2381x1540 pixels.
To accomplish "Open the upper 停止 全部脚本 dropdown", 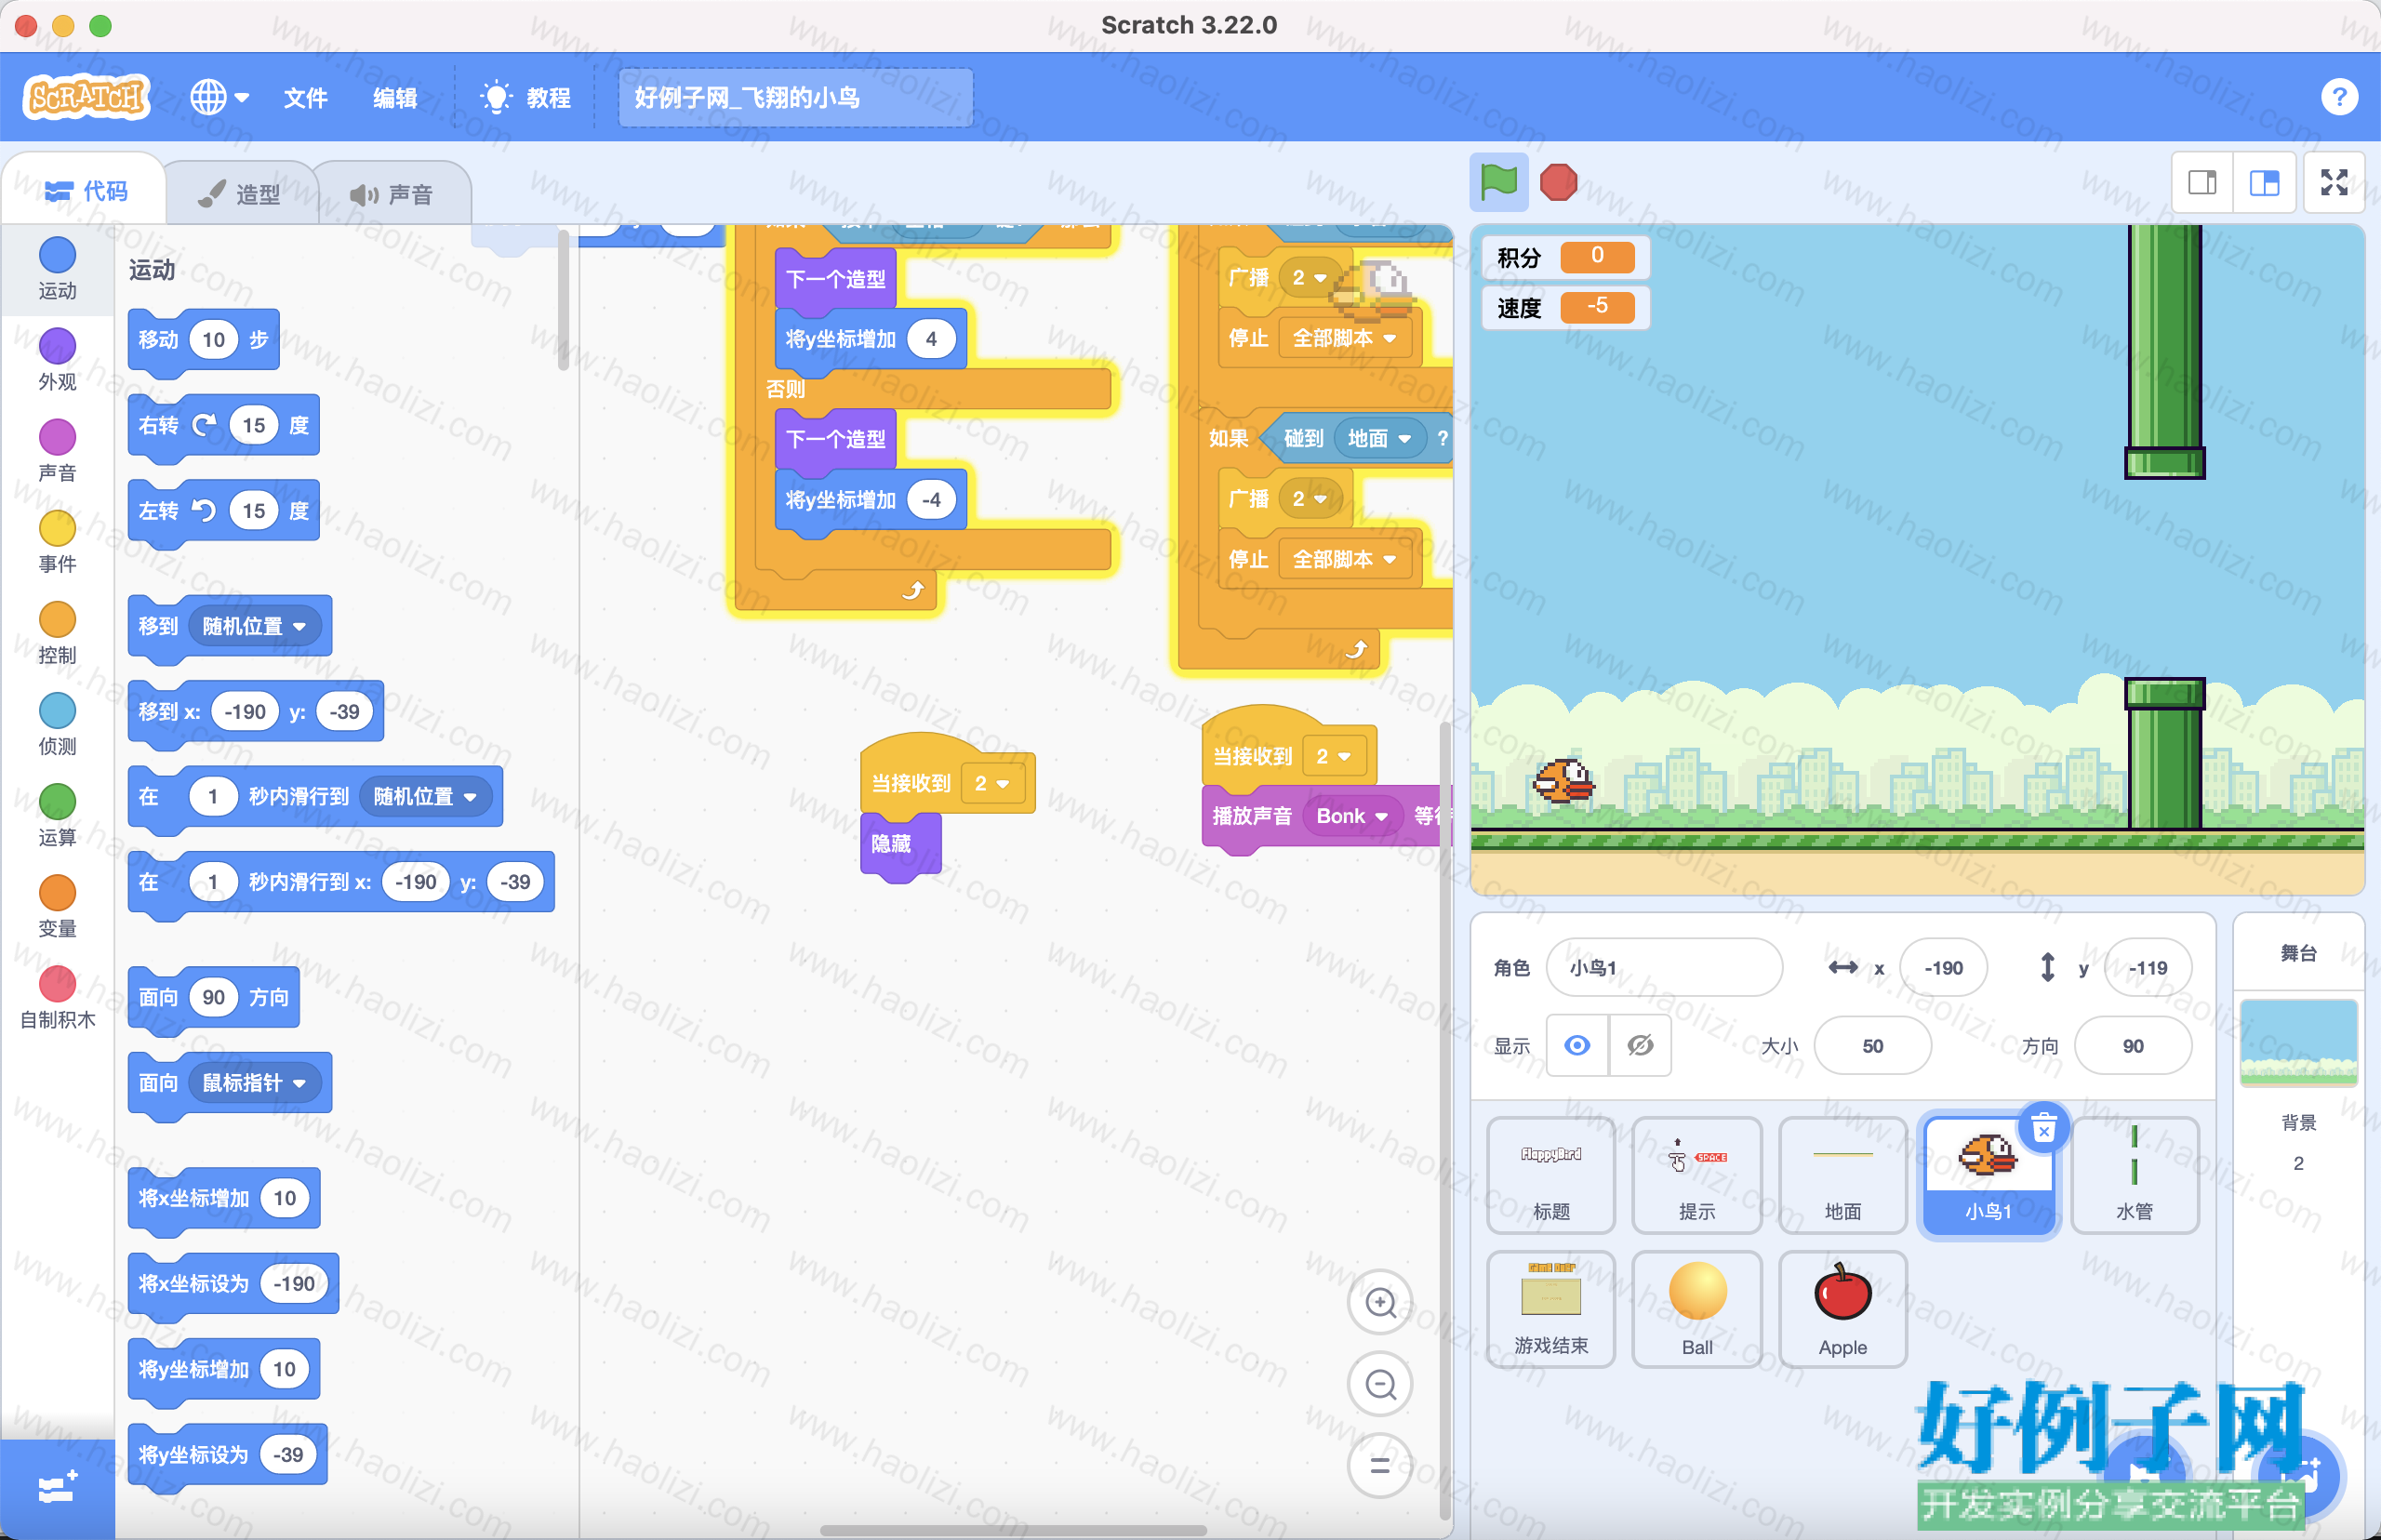I will point(1344,338).
